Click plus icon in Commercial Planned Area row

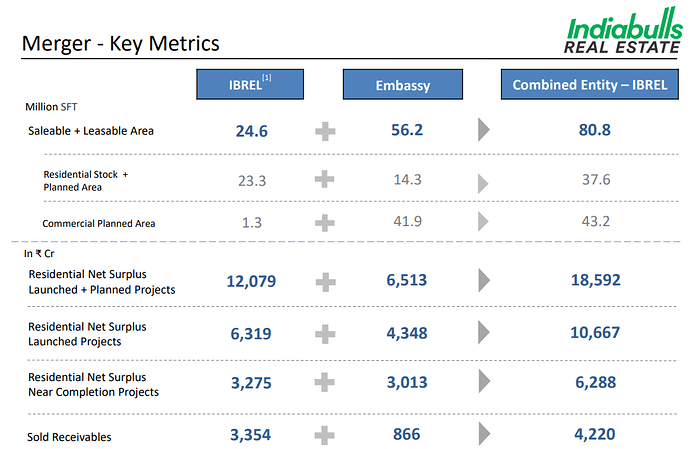tap(325, 222)
